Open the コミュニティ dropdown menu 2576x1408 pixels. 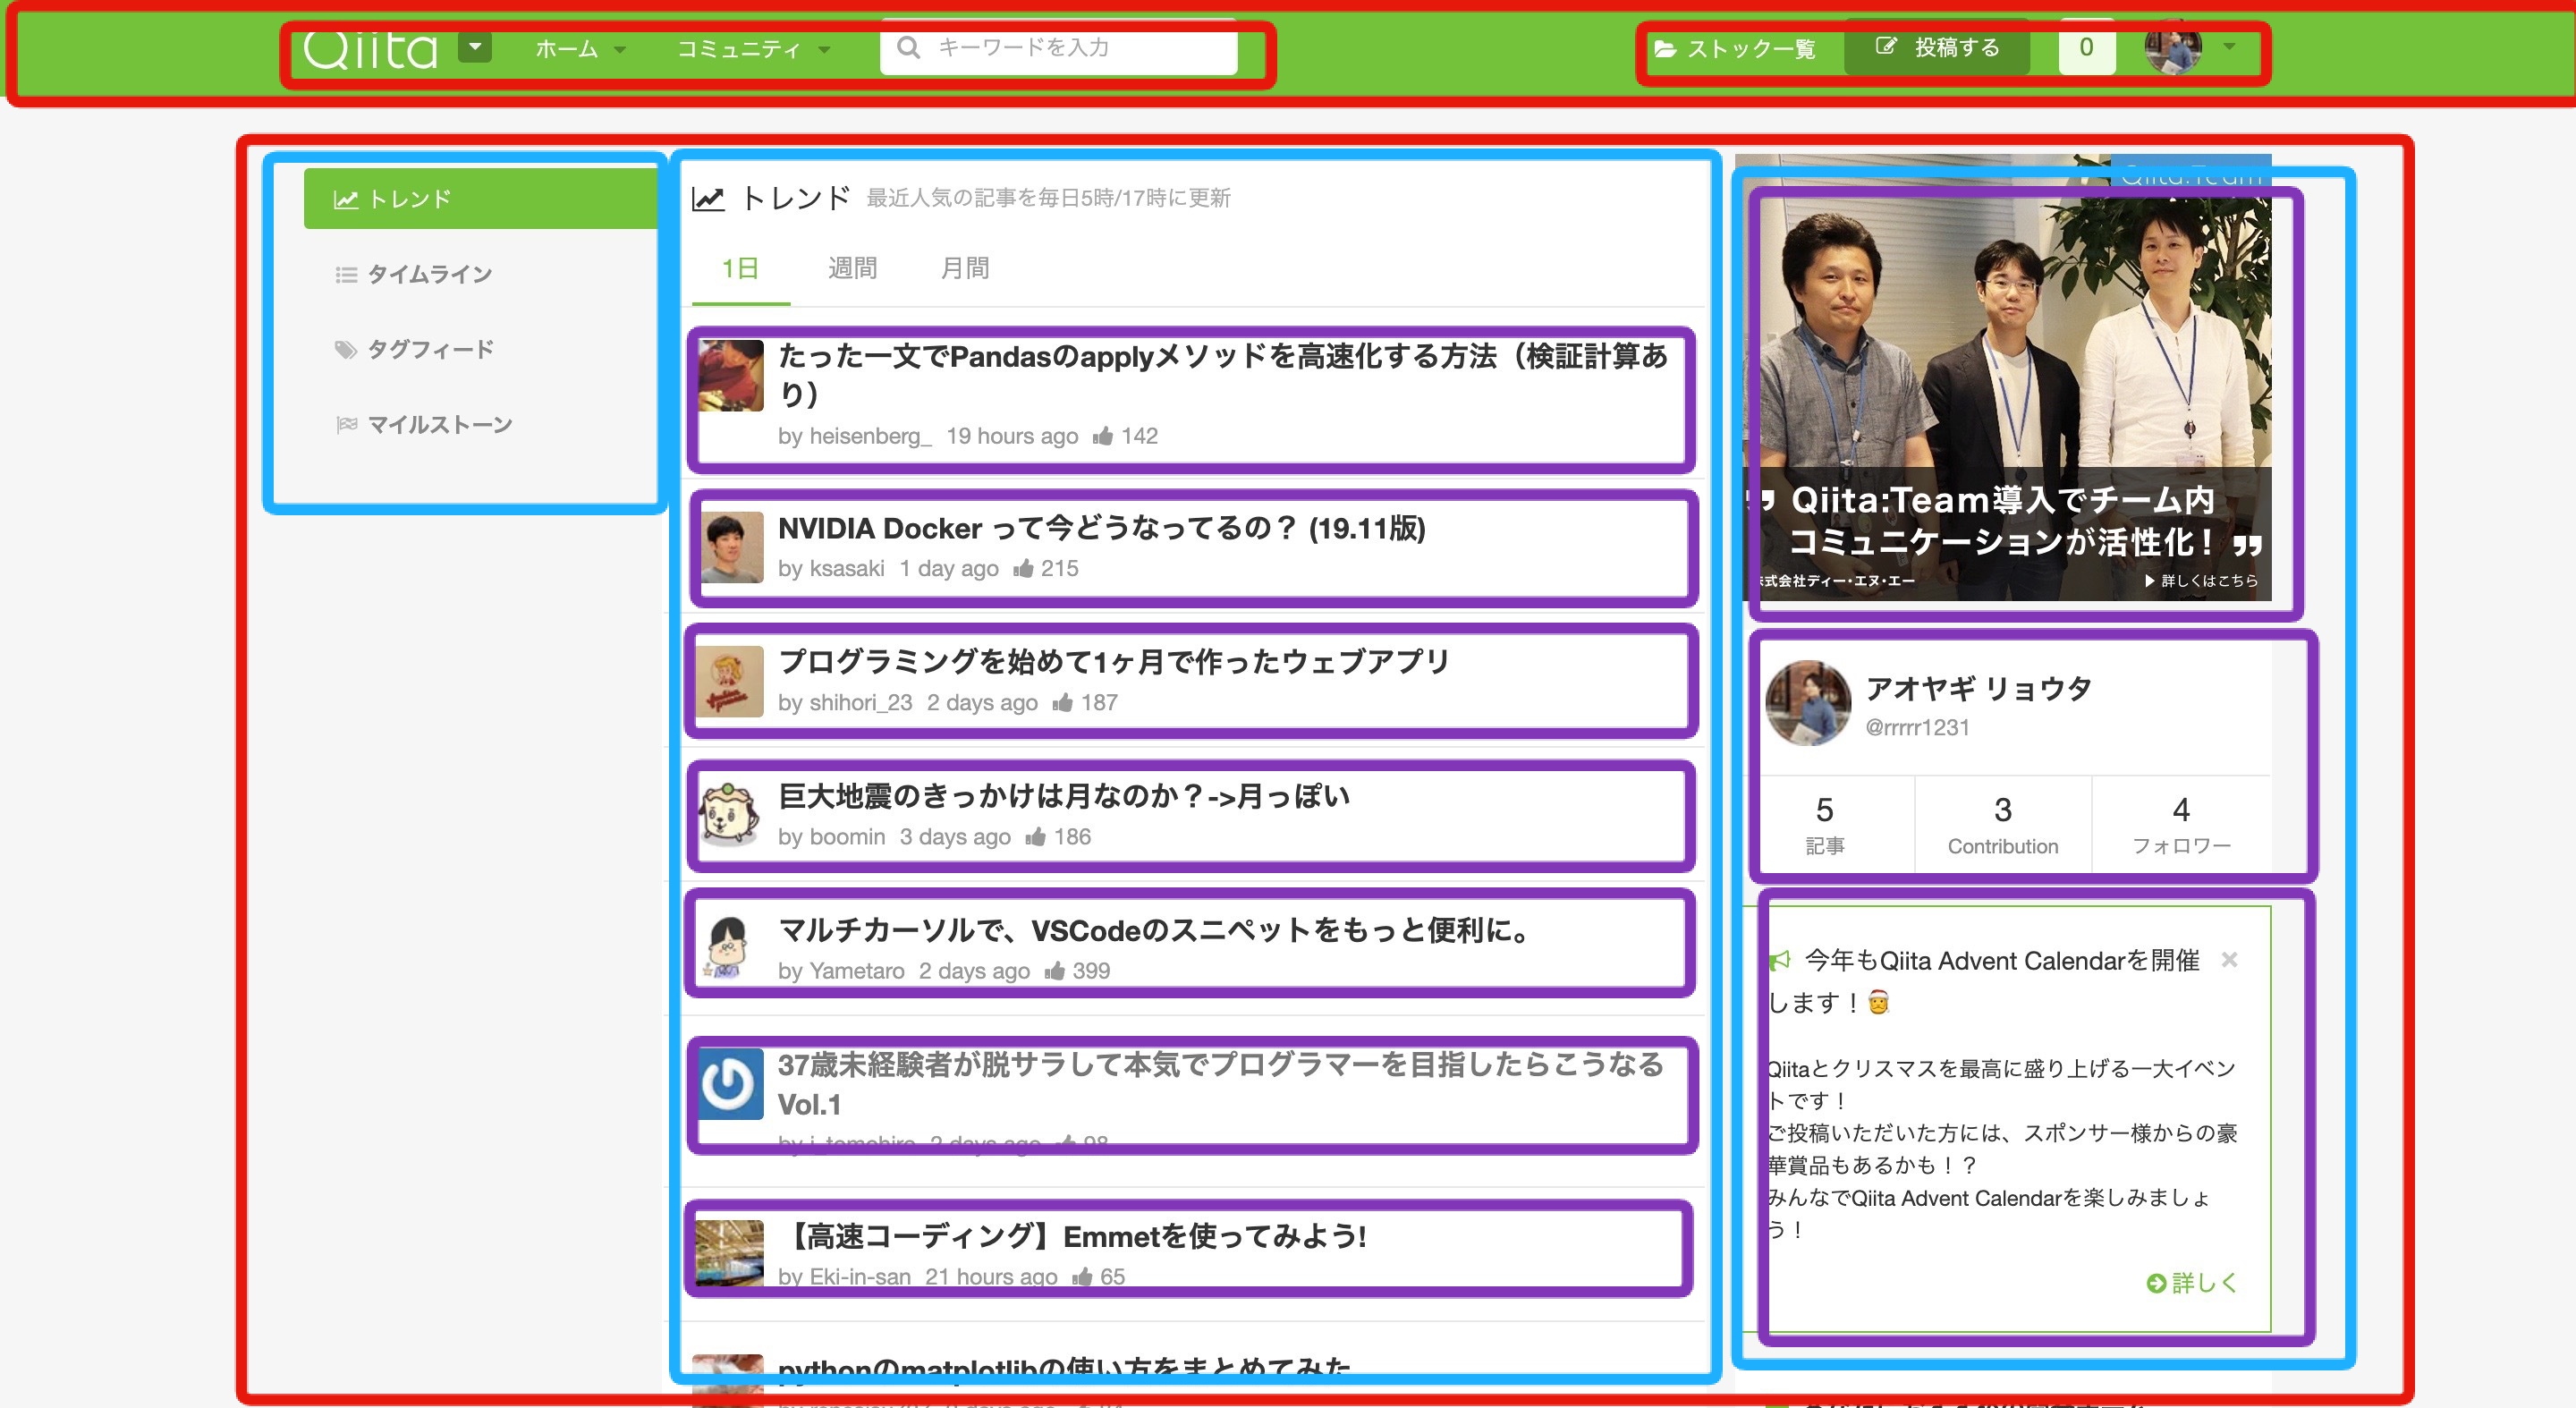pos(824,48)
